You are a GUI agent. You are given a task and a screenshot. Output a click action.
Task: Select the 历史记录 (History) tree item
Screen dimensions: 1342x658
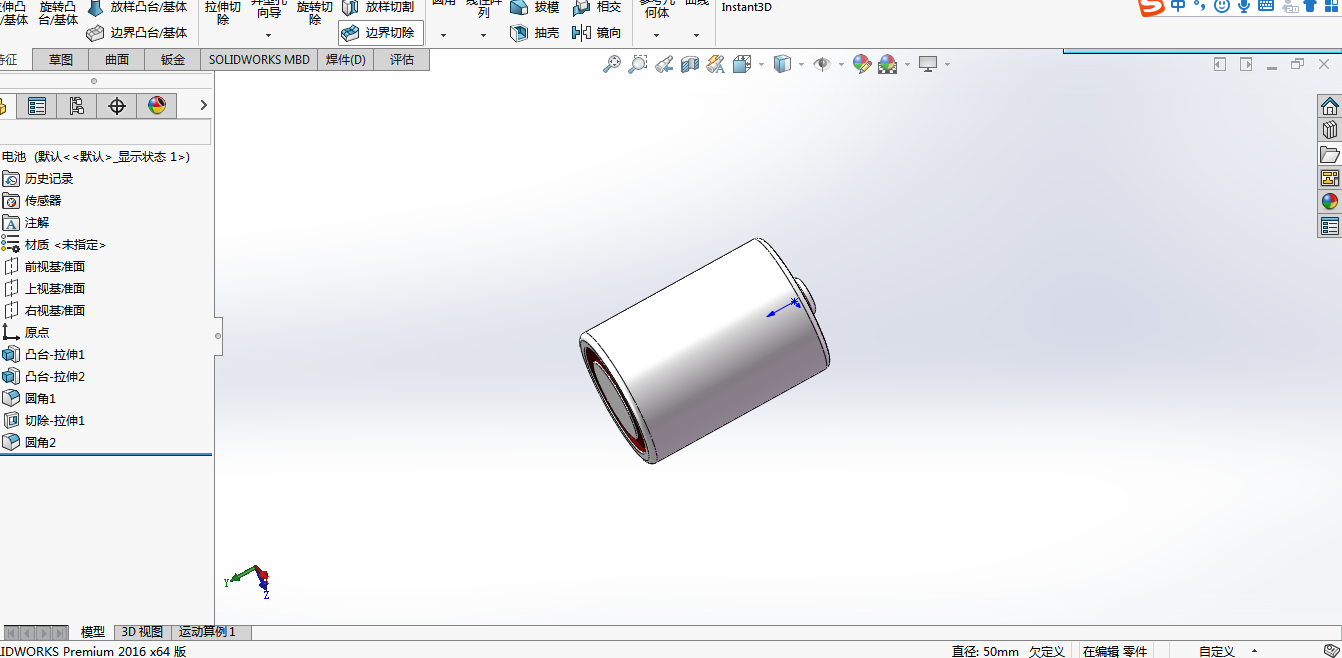pyautogui.click(x=38, y=179)
